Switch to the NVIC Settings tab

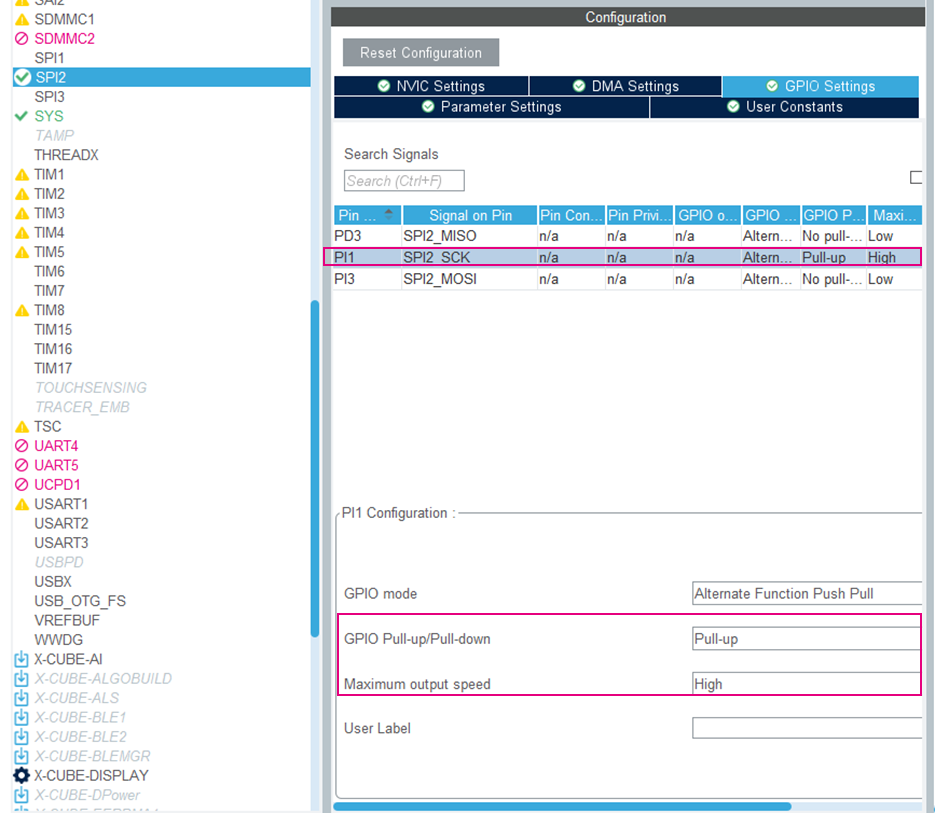(431, 86)
